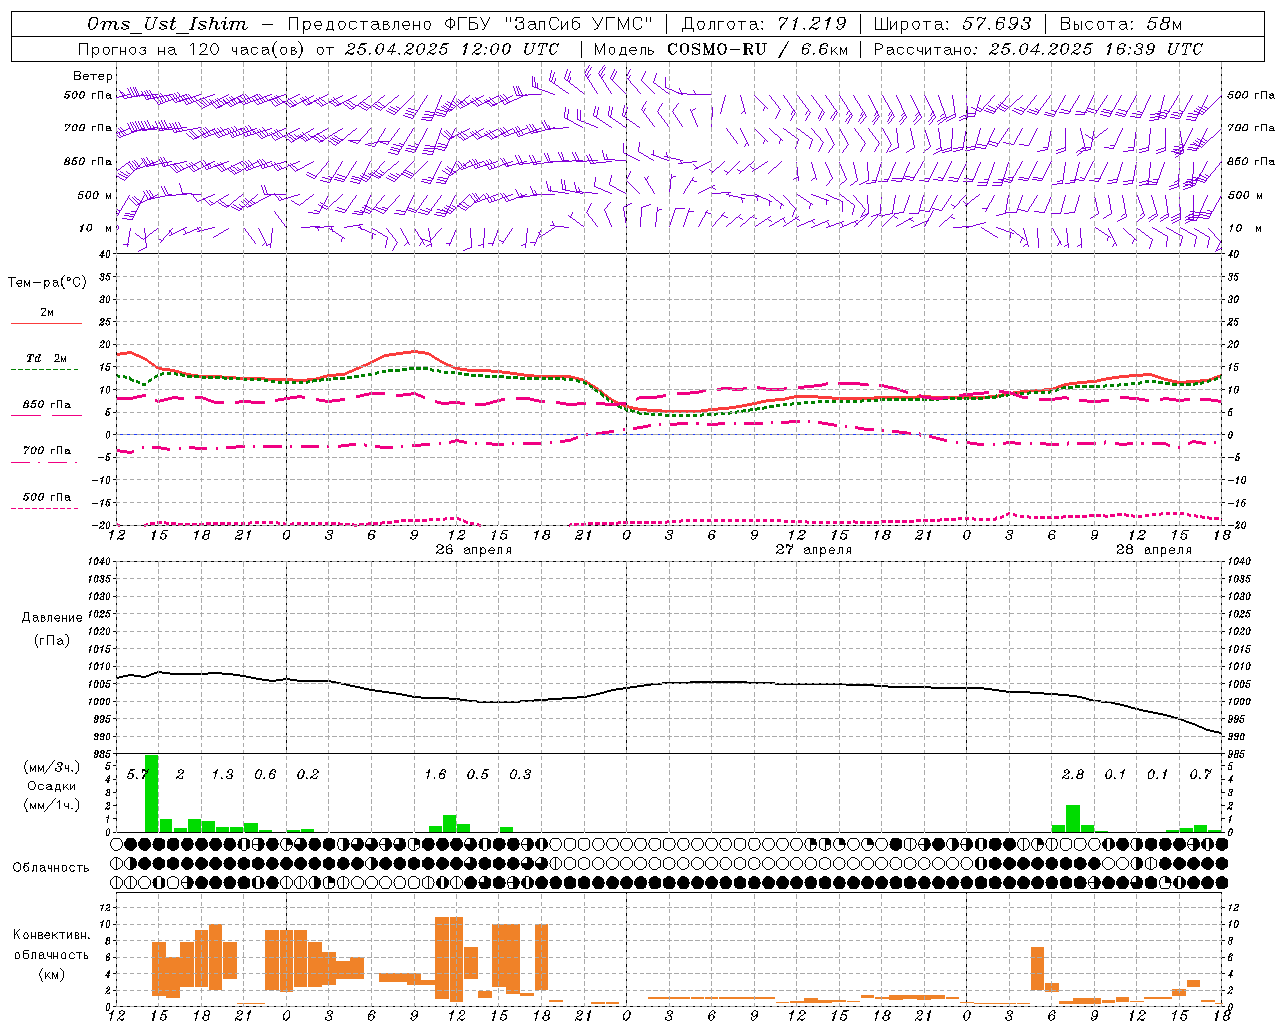Click the '28 апреля' date label
The height and width of the screenshot is (1024, 1280).
tap(1154, 550)
